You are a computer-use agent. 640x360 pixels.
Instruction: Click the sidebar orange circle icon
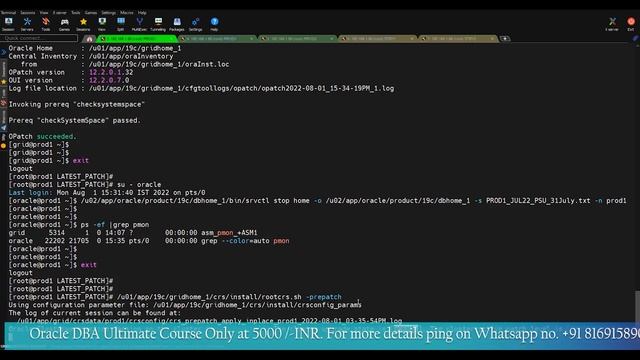[4, 145]
